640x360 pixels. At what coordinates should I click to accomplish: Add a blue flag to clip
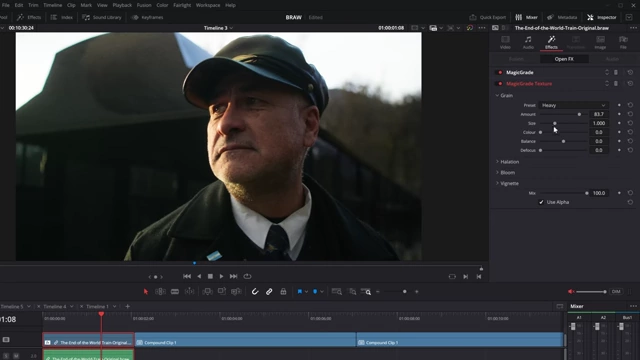point(300,292)
